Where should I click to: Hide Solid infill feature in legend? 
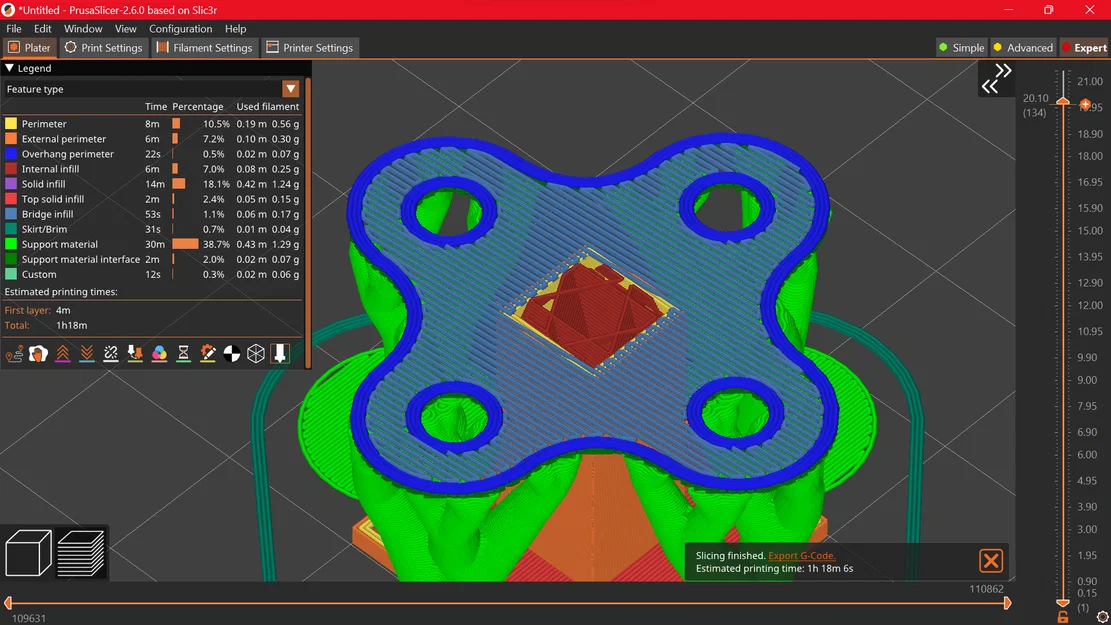pos(152,184)
